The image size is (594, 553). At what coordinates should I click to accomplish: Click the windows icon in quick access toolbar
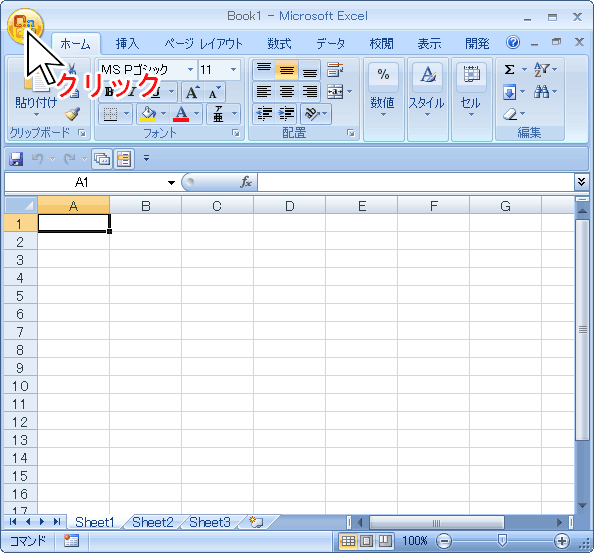[102, 159]
